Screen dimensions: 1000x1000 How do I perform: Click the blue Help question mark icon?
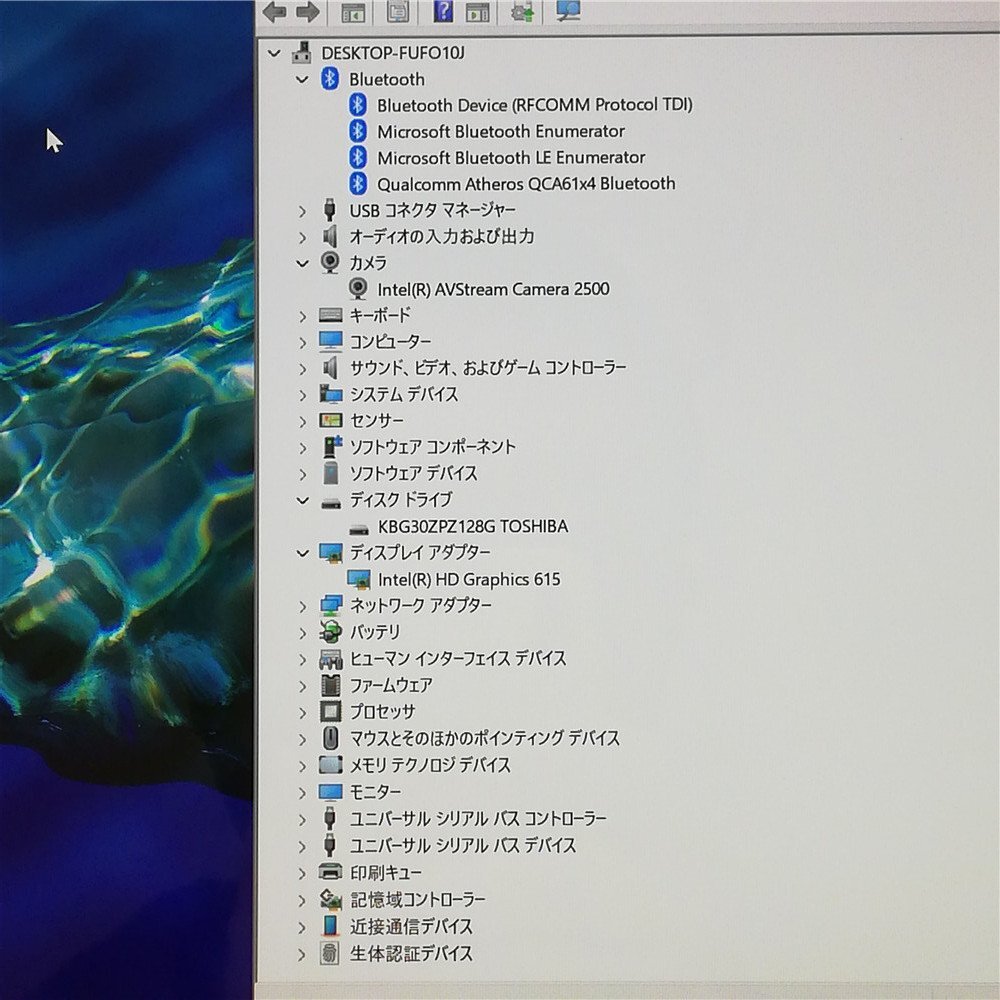pos(443,11)
